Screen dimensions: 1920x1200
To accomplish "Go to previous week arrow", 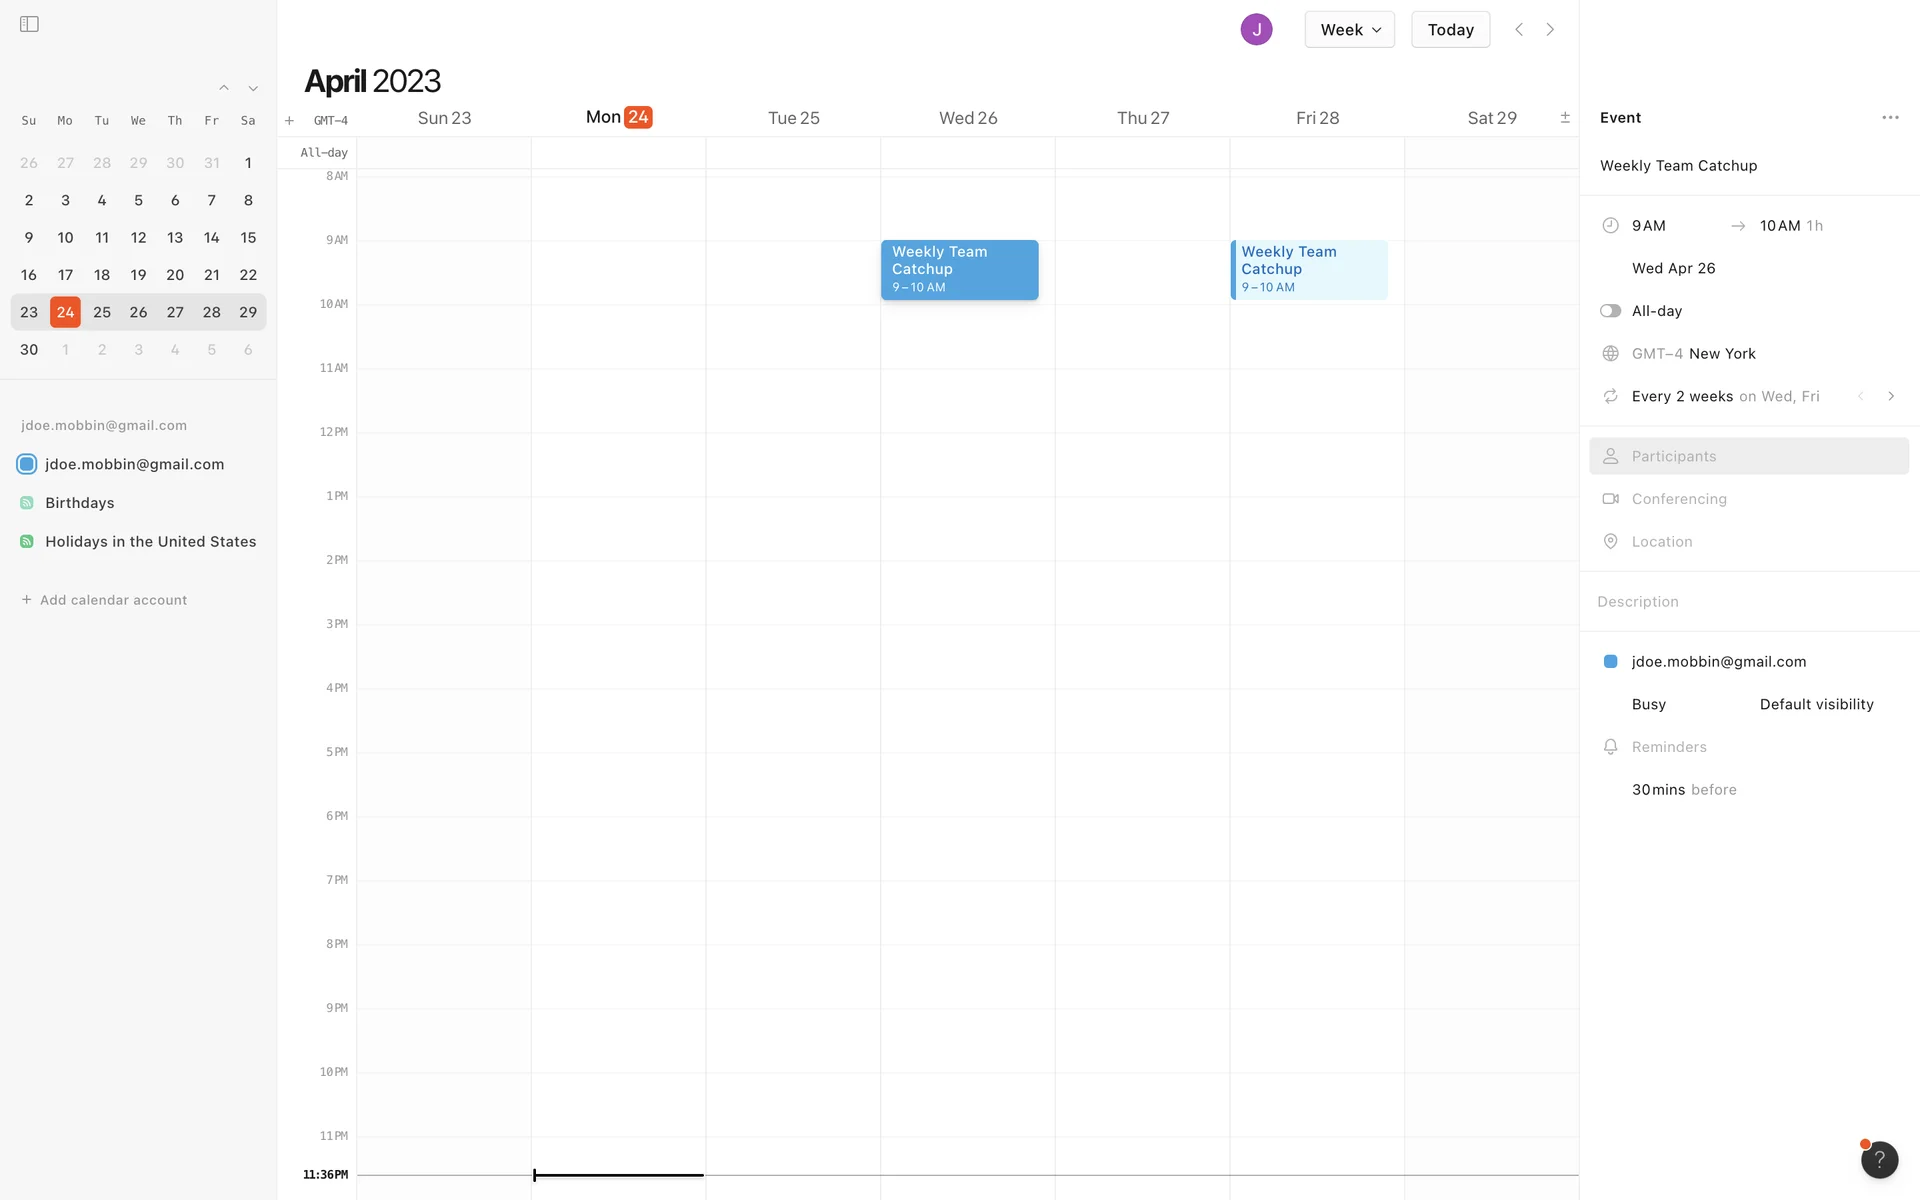I will click(x=1518, y=30).
